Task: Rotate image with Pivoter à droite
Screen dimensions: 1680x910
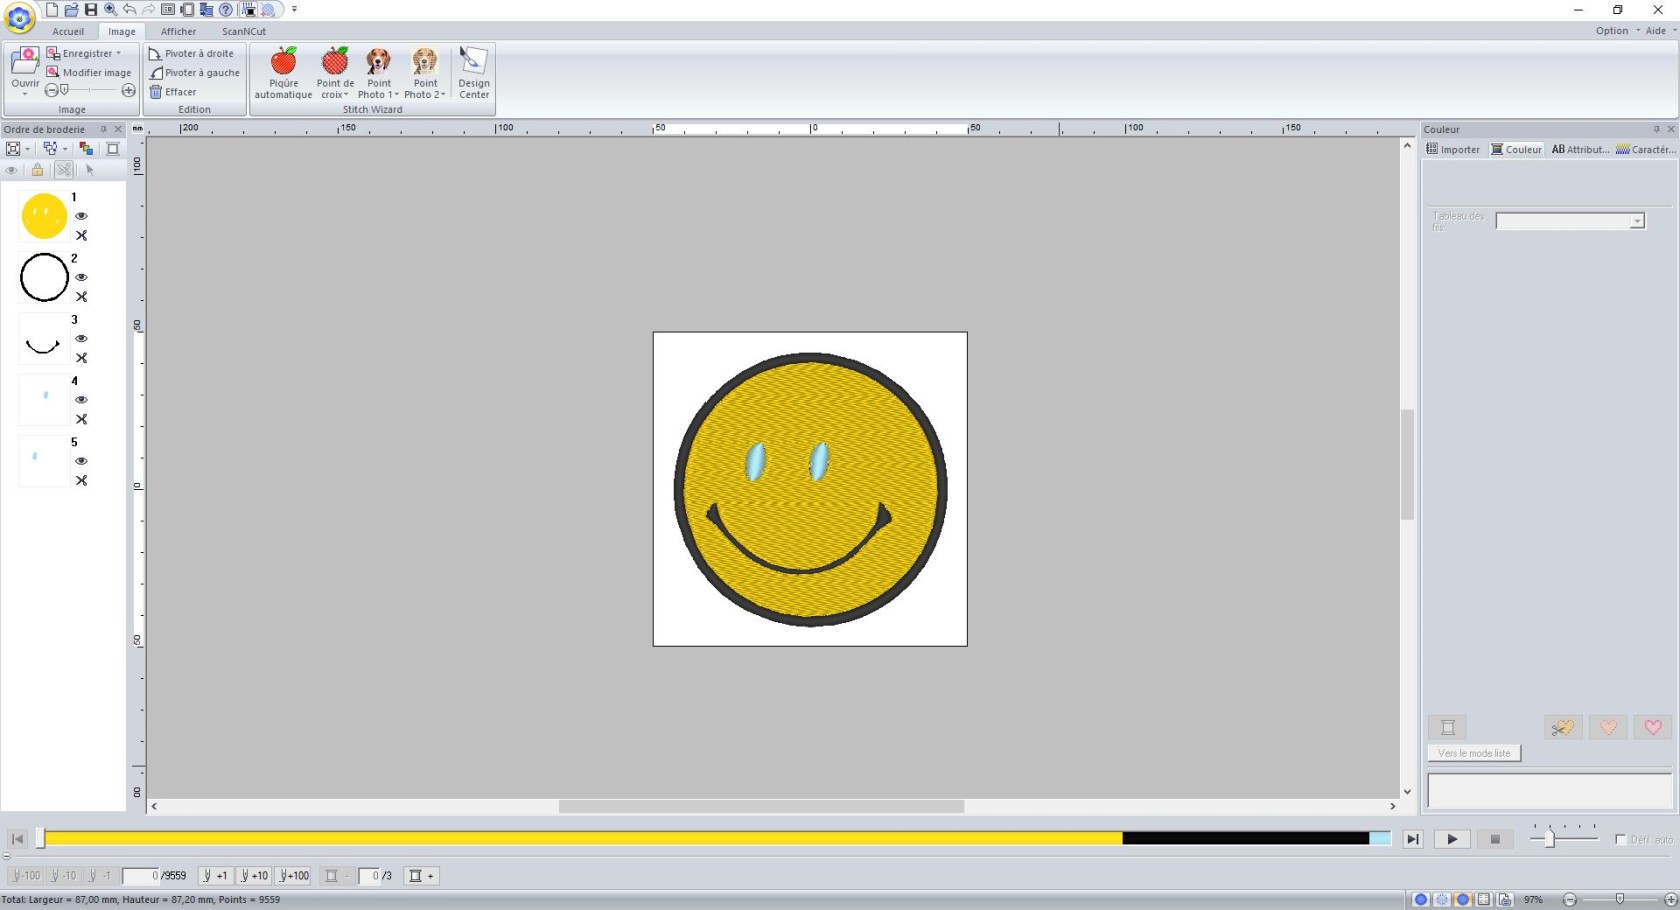Action: coord(191,53)
